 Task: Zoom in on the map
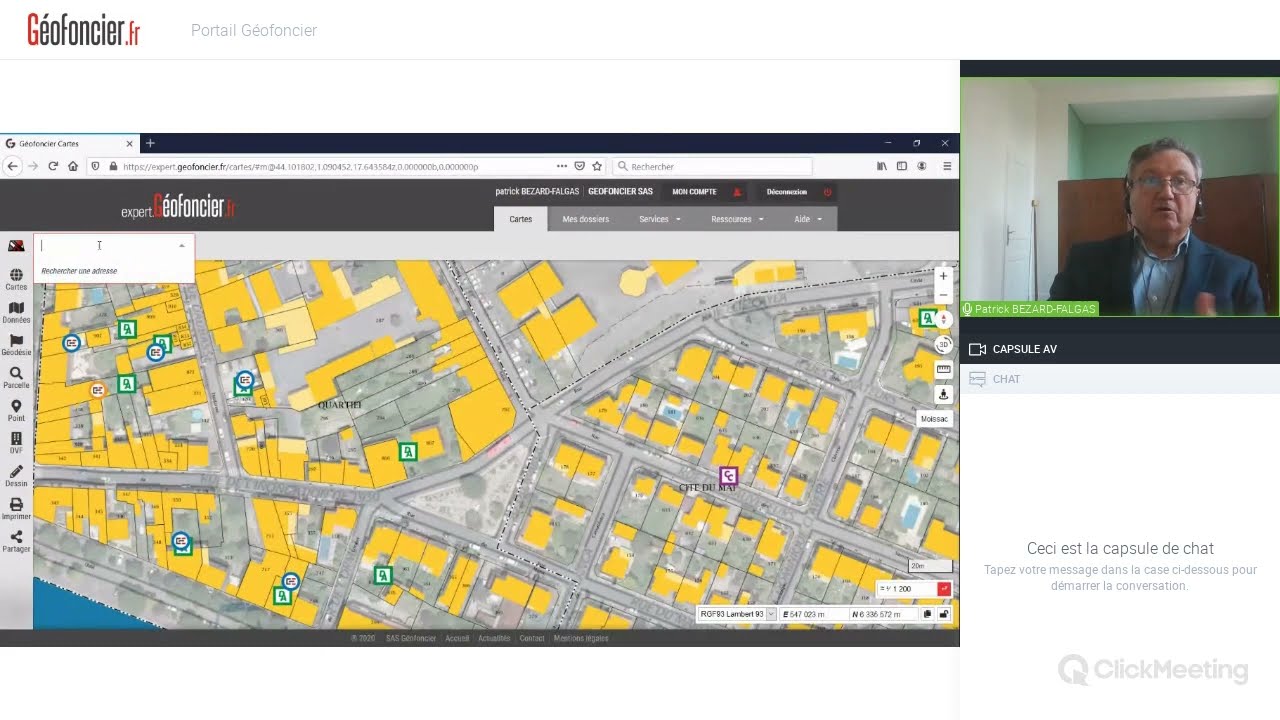943,276
